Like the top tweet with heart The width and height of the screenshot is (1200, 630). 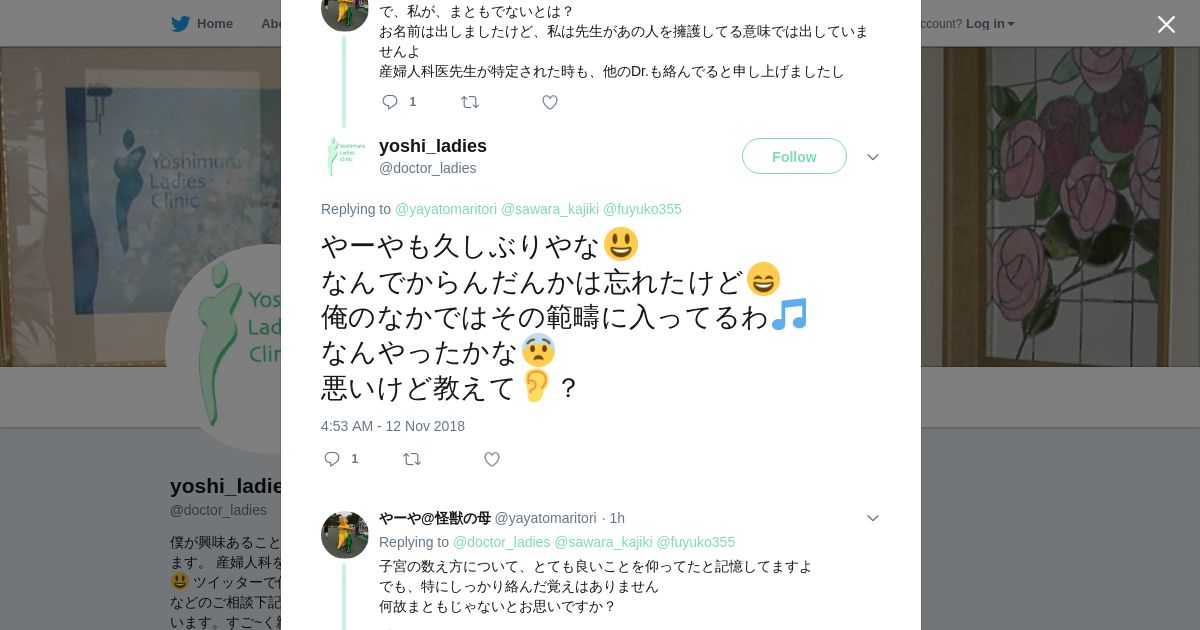[550, 102]
